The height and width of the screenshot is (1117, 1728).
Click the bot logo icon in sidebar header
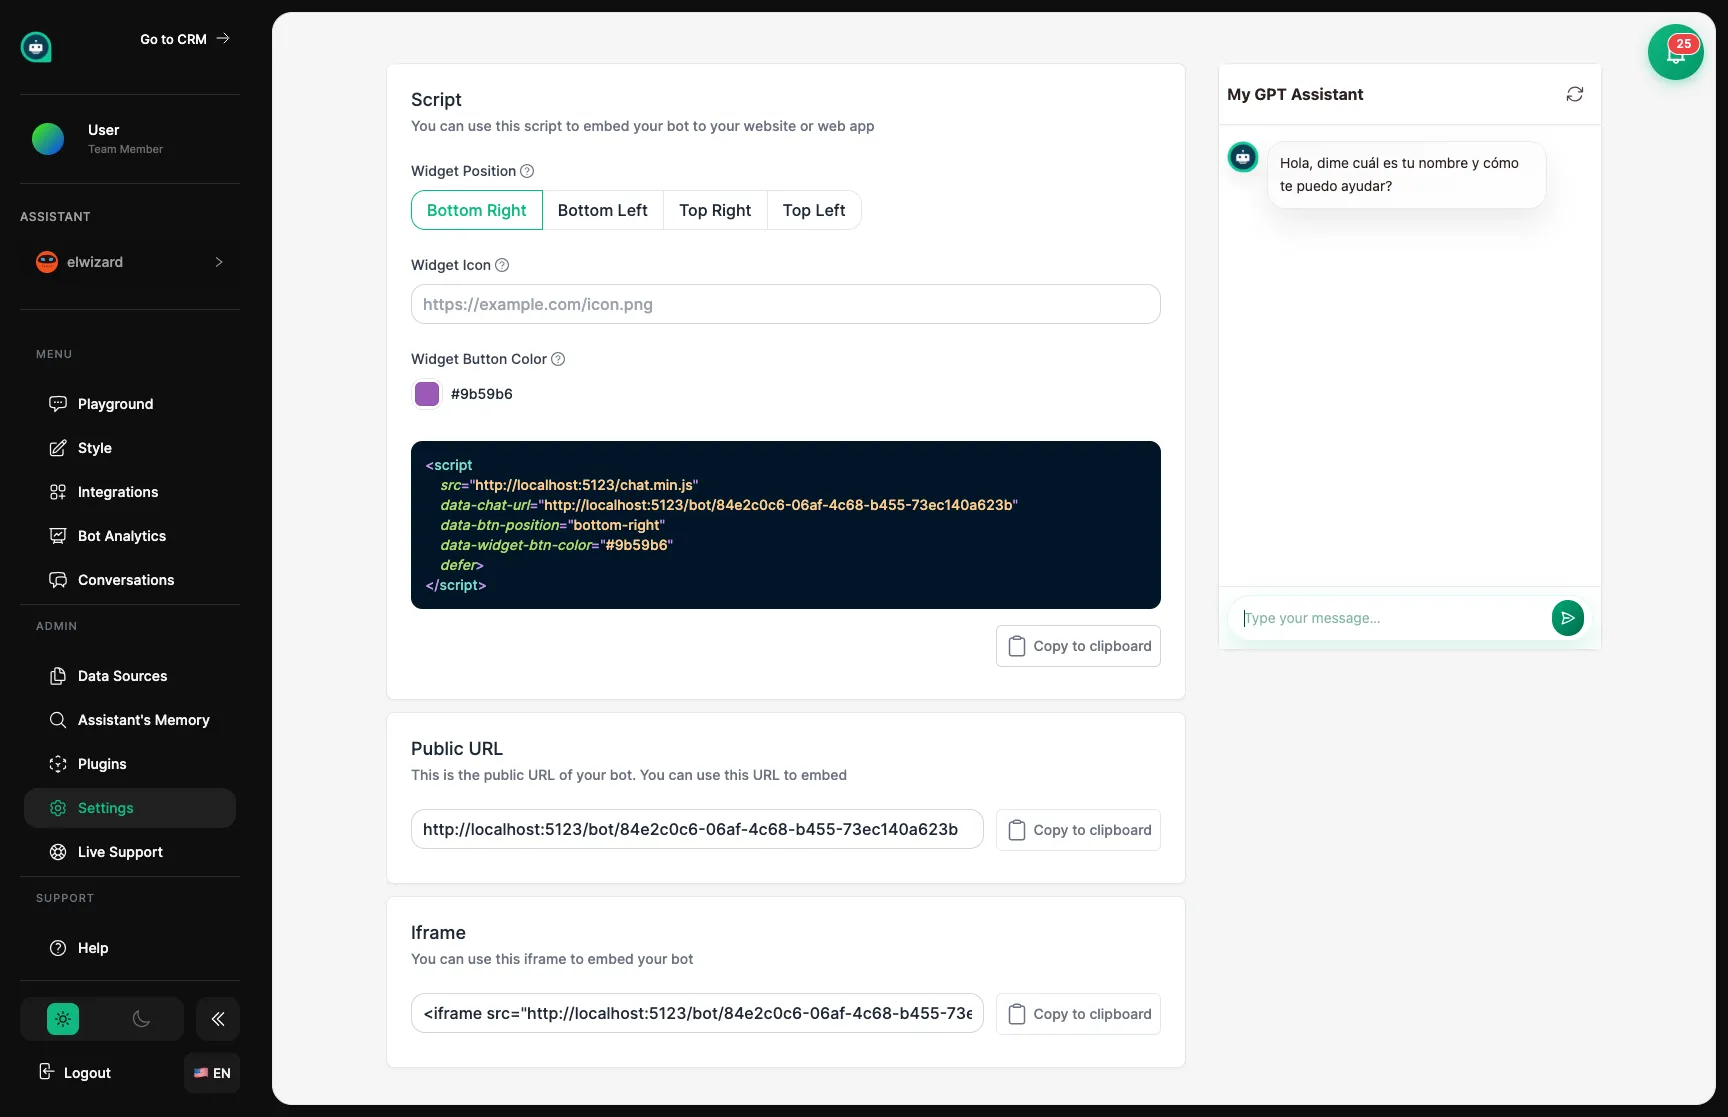coord(36,46)
